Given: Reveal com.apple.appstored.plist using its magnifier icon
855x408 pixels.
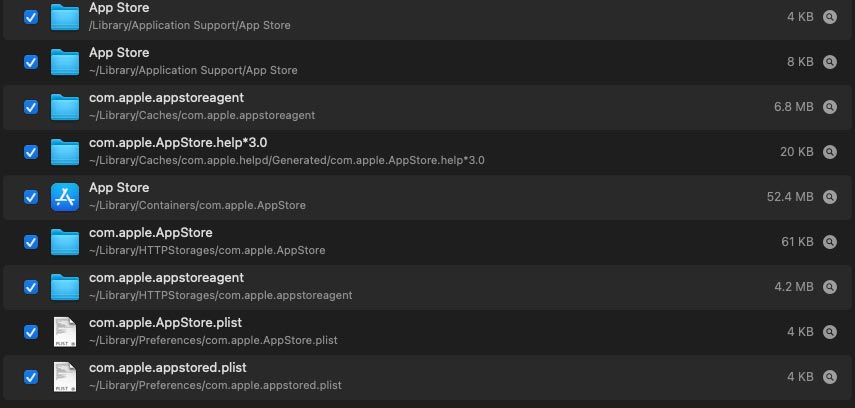Looking at the screenshot, I should coord(829,377).
